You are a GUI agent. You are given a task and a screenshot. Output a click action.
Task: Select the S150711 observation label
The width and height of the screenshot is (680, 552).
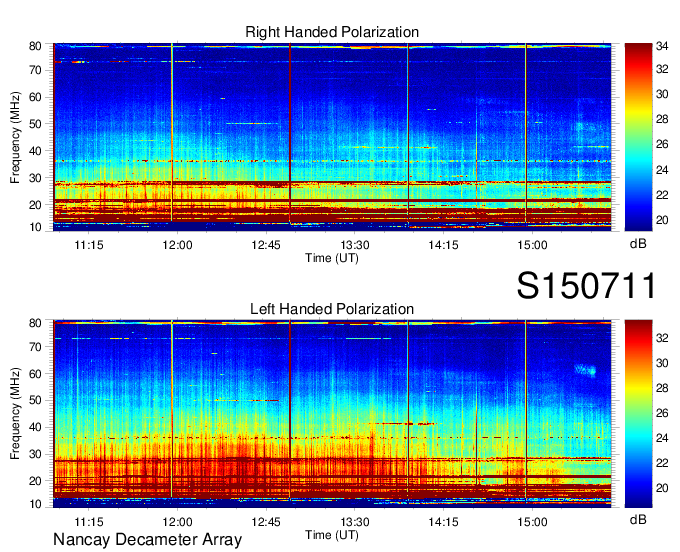click(586, 286)
